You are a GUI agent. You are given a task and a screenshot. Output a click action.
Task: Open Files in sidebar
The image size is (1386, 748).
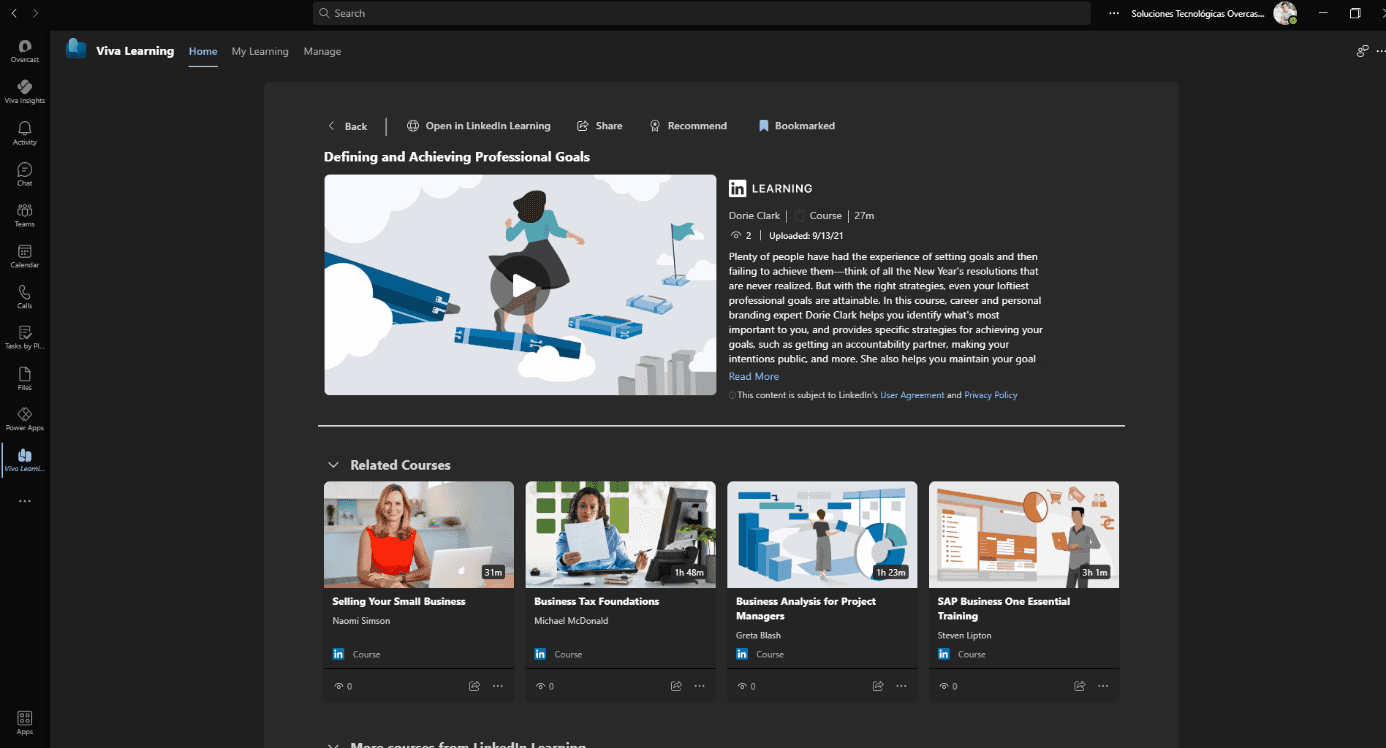point(25,378)
